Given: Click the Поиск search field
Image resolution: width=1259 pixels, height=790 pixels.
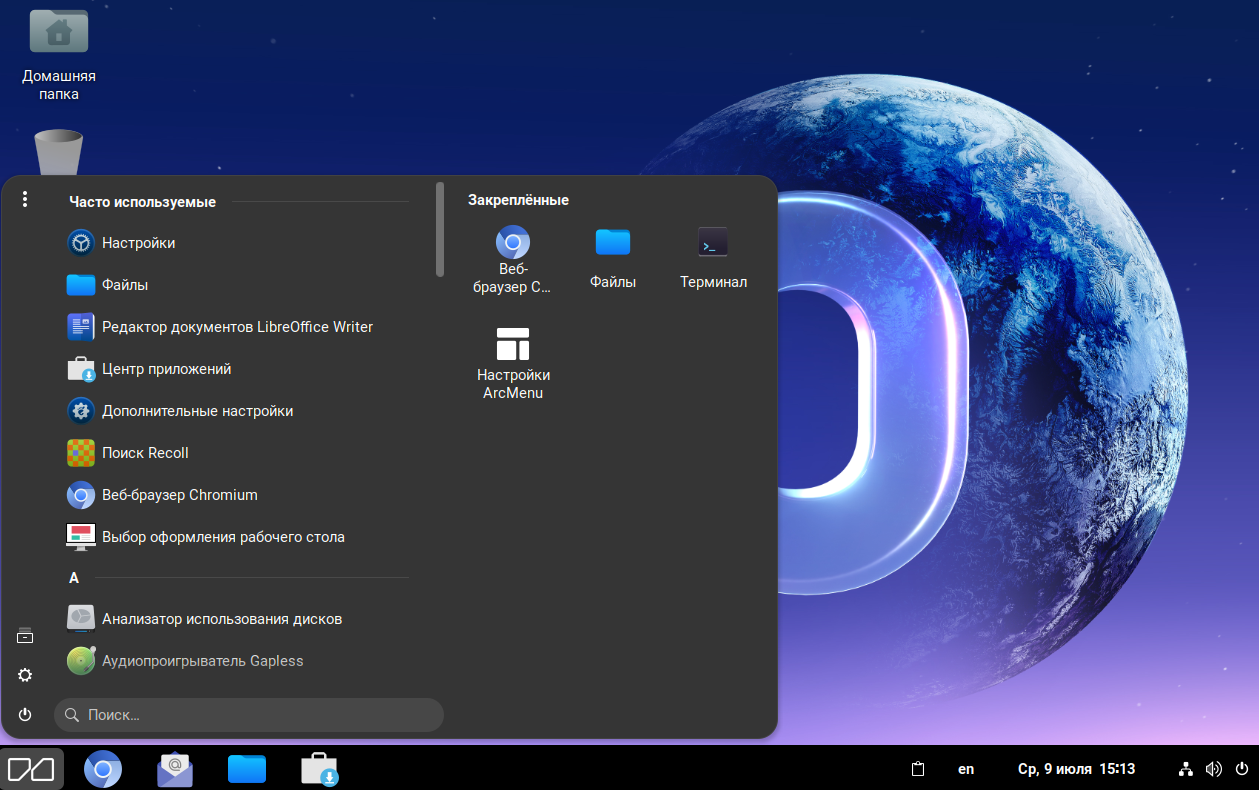Looking at the screenshot, I should (250, 715).
